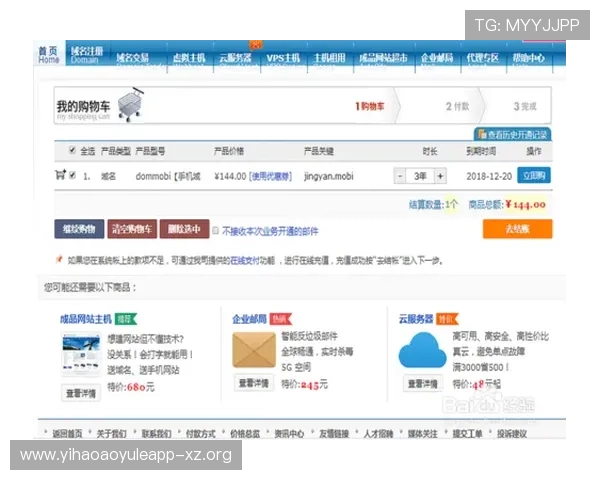
Task: Open the 帮助中心 nav item
Action: [528, 58]
